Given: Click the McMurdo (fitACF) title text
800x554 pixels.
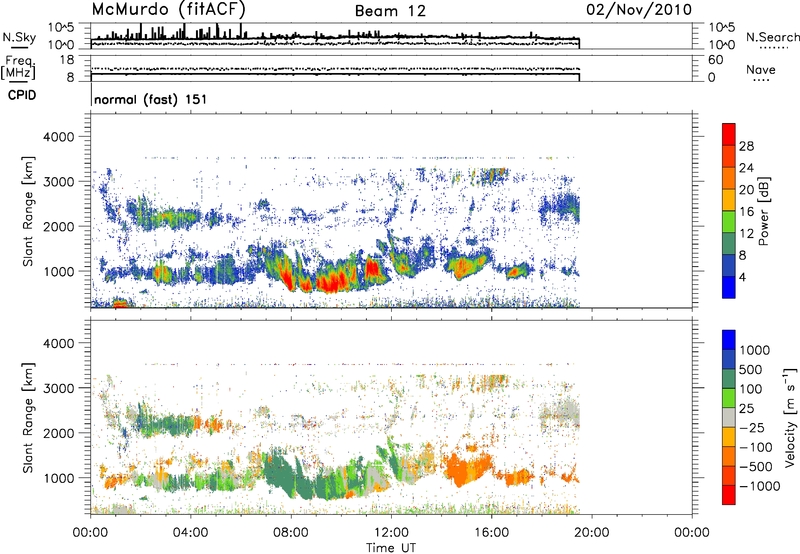Looking at the screenshot, I should pos(168,10).
